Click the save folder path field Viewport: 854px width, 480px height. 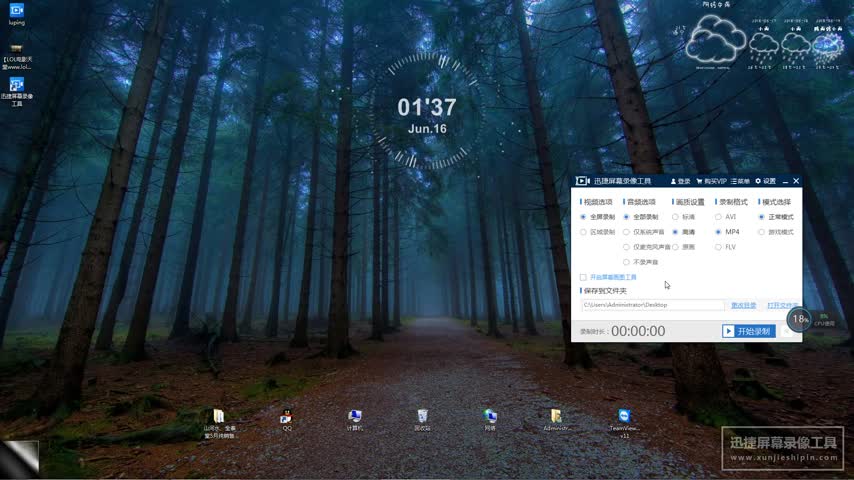[652, 305]
